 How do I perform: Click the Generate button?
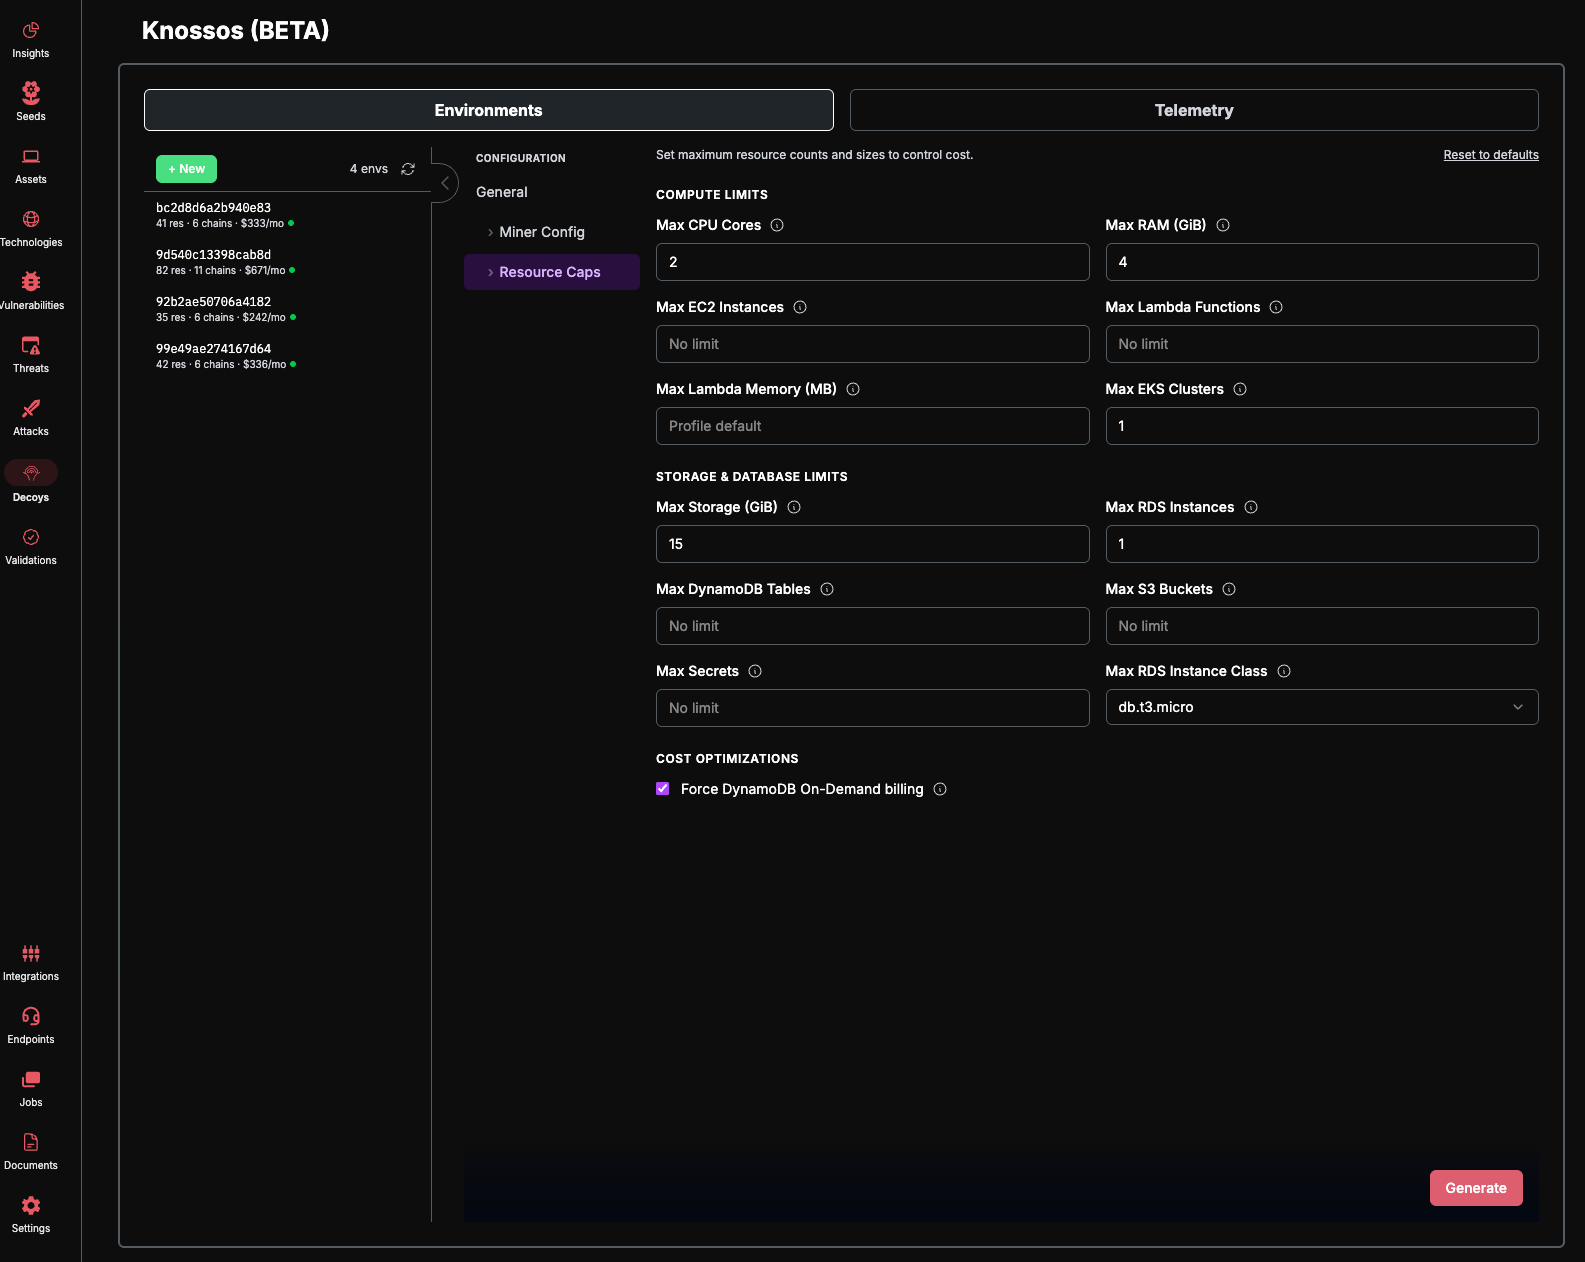(1476, 1188)
